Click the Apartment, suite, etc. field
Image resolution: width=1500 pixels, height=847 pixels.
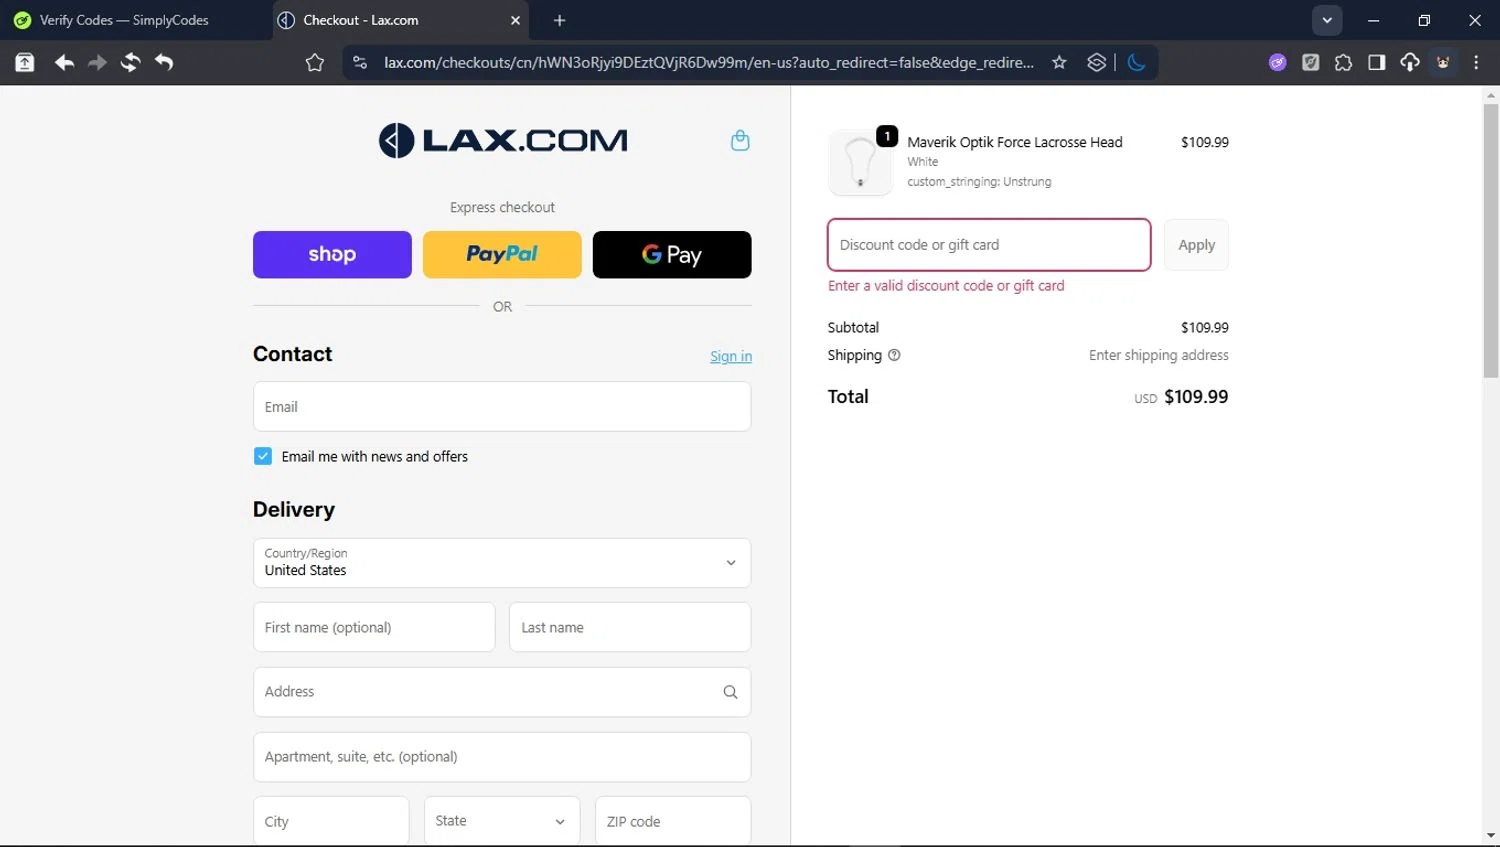pyautogui.click(x=502, y=757)
